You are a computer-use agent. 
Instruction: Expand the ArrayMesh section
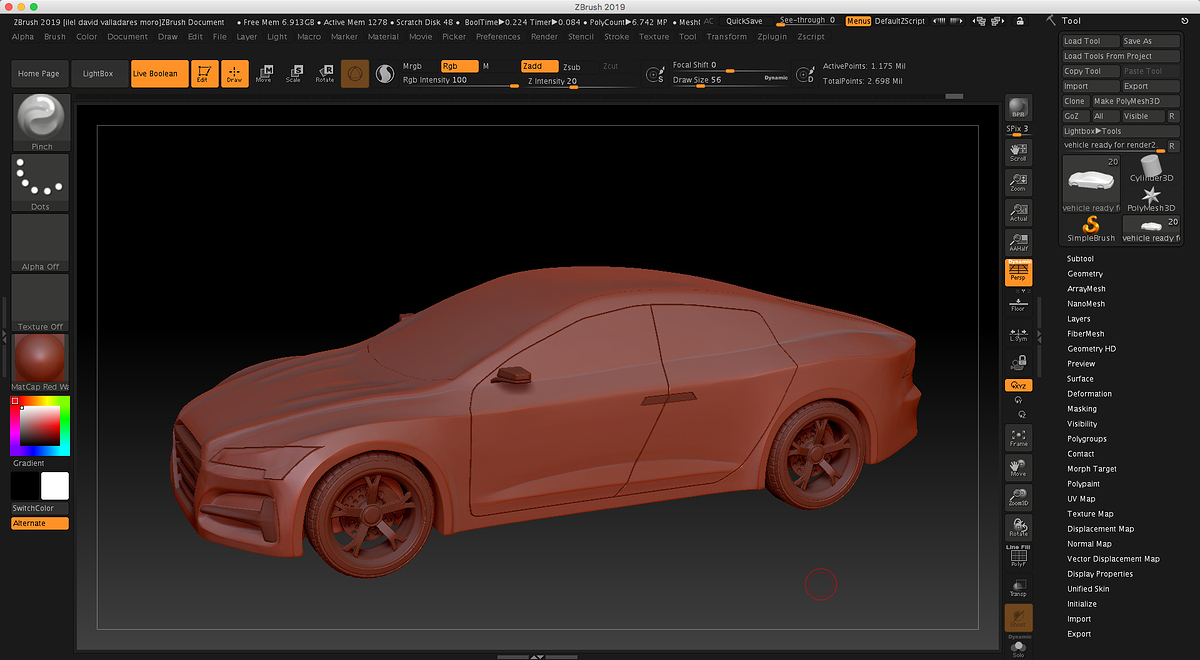click(x=1086, y=289)
